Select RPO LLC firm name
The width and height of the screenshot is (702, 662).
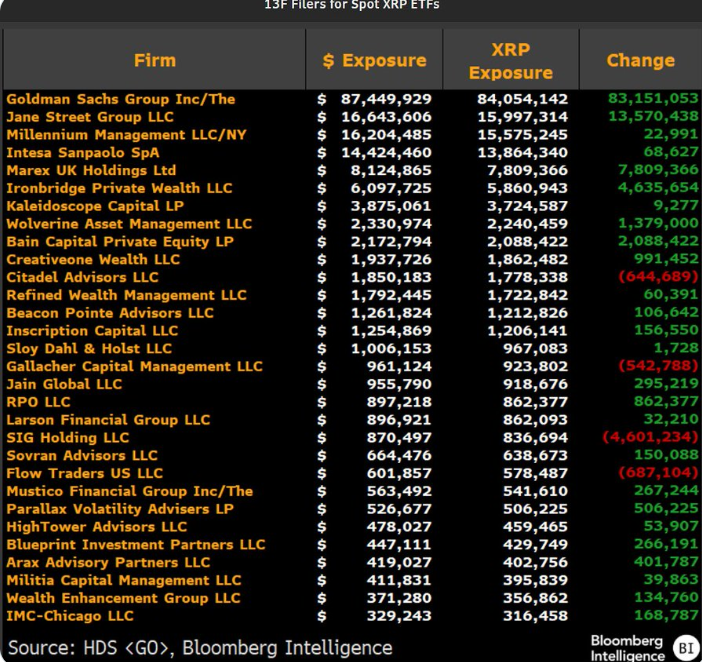(38, 402)
